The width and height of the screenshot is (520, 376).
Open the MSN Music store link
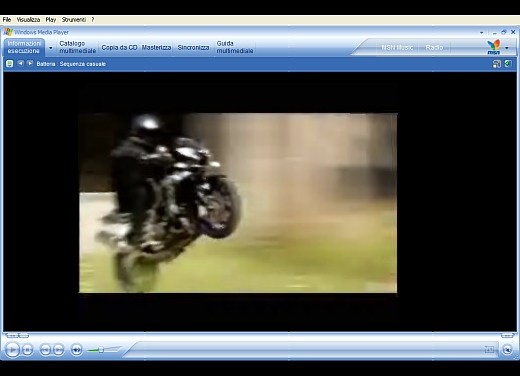click(397, 47)
